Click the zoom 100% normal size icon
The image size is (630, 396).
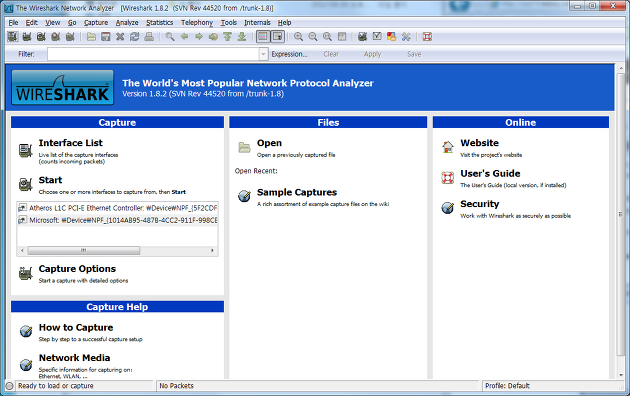(x=327, y=37)
